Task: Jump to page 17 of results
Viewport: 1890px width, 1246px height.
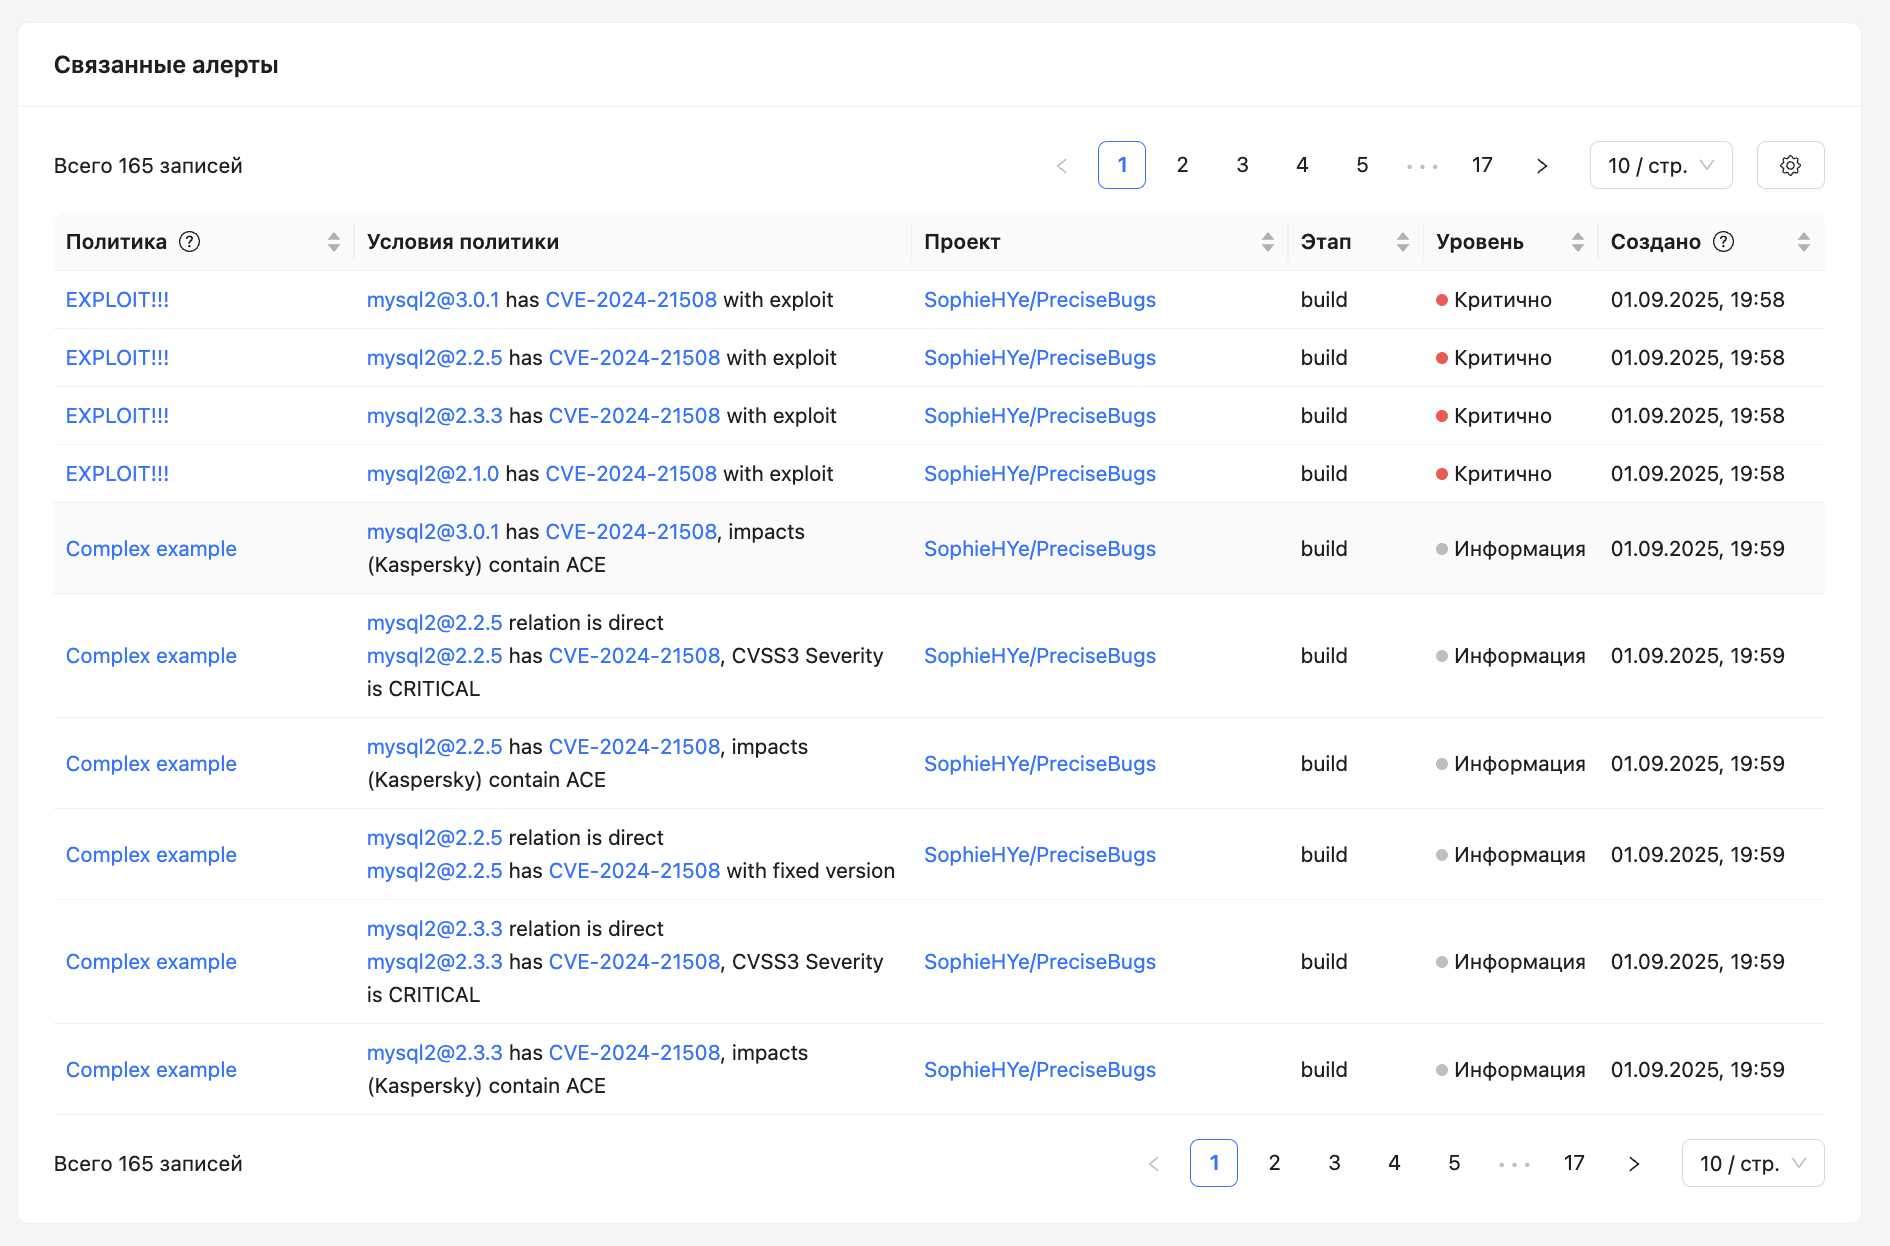Action: 1482,165
